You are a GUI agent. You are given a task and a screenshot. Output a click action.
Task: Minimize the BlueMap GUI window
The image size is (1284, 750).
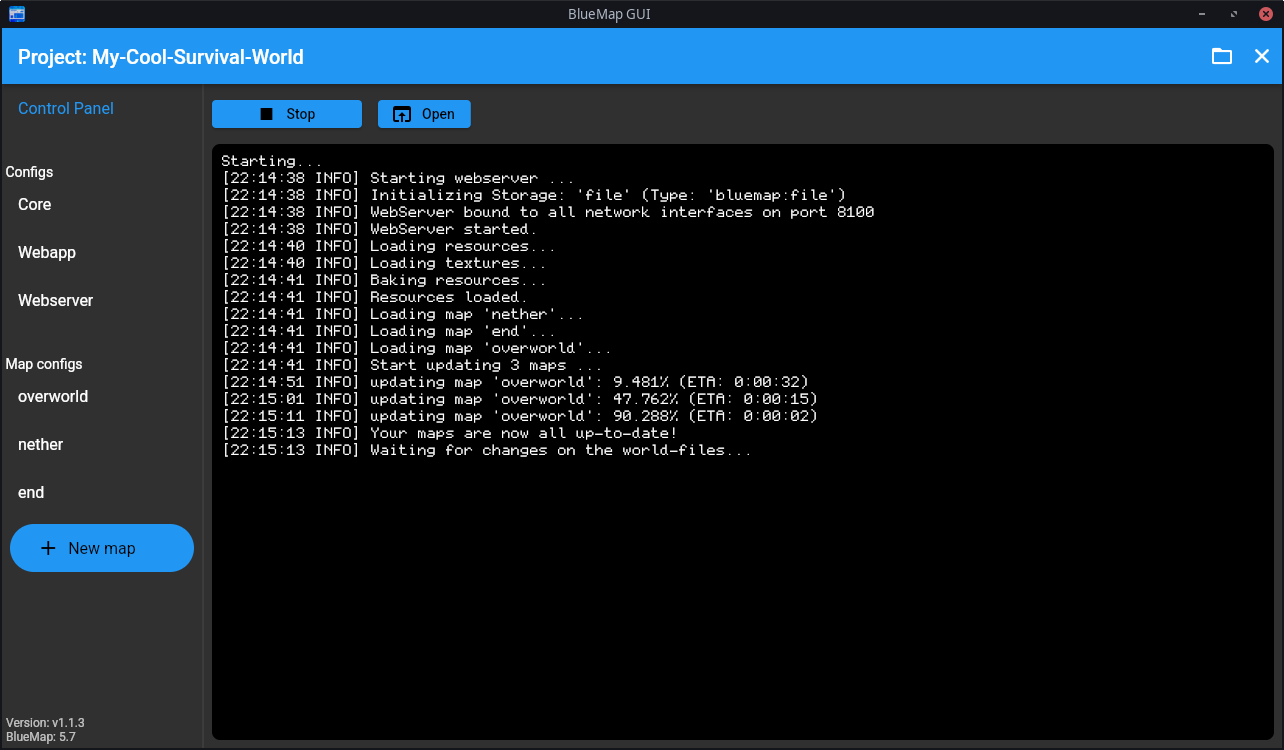1202,14
